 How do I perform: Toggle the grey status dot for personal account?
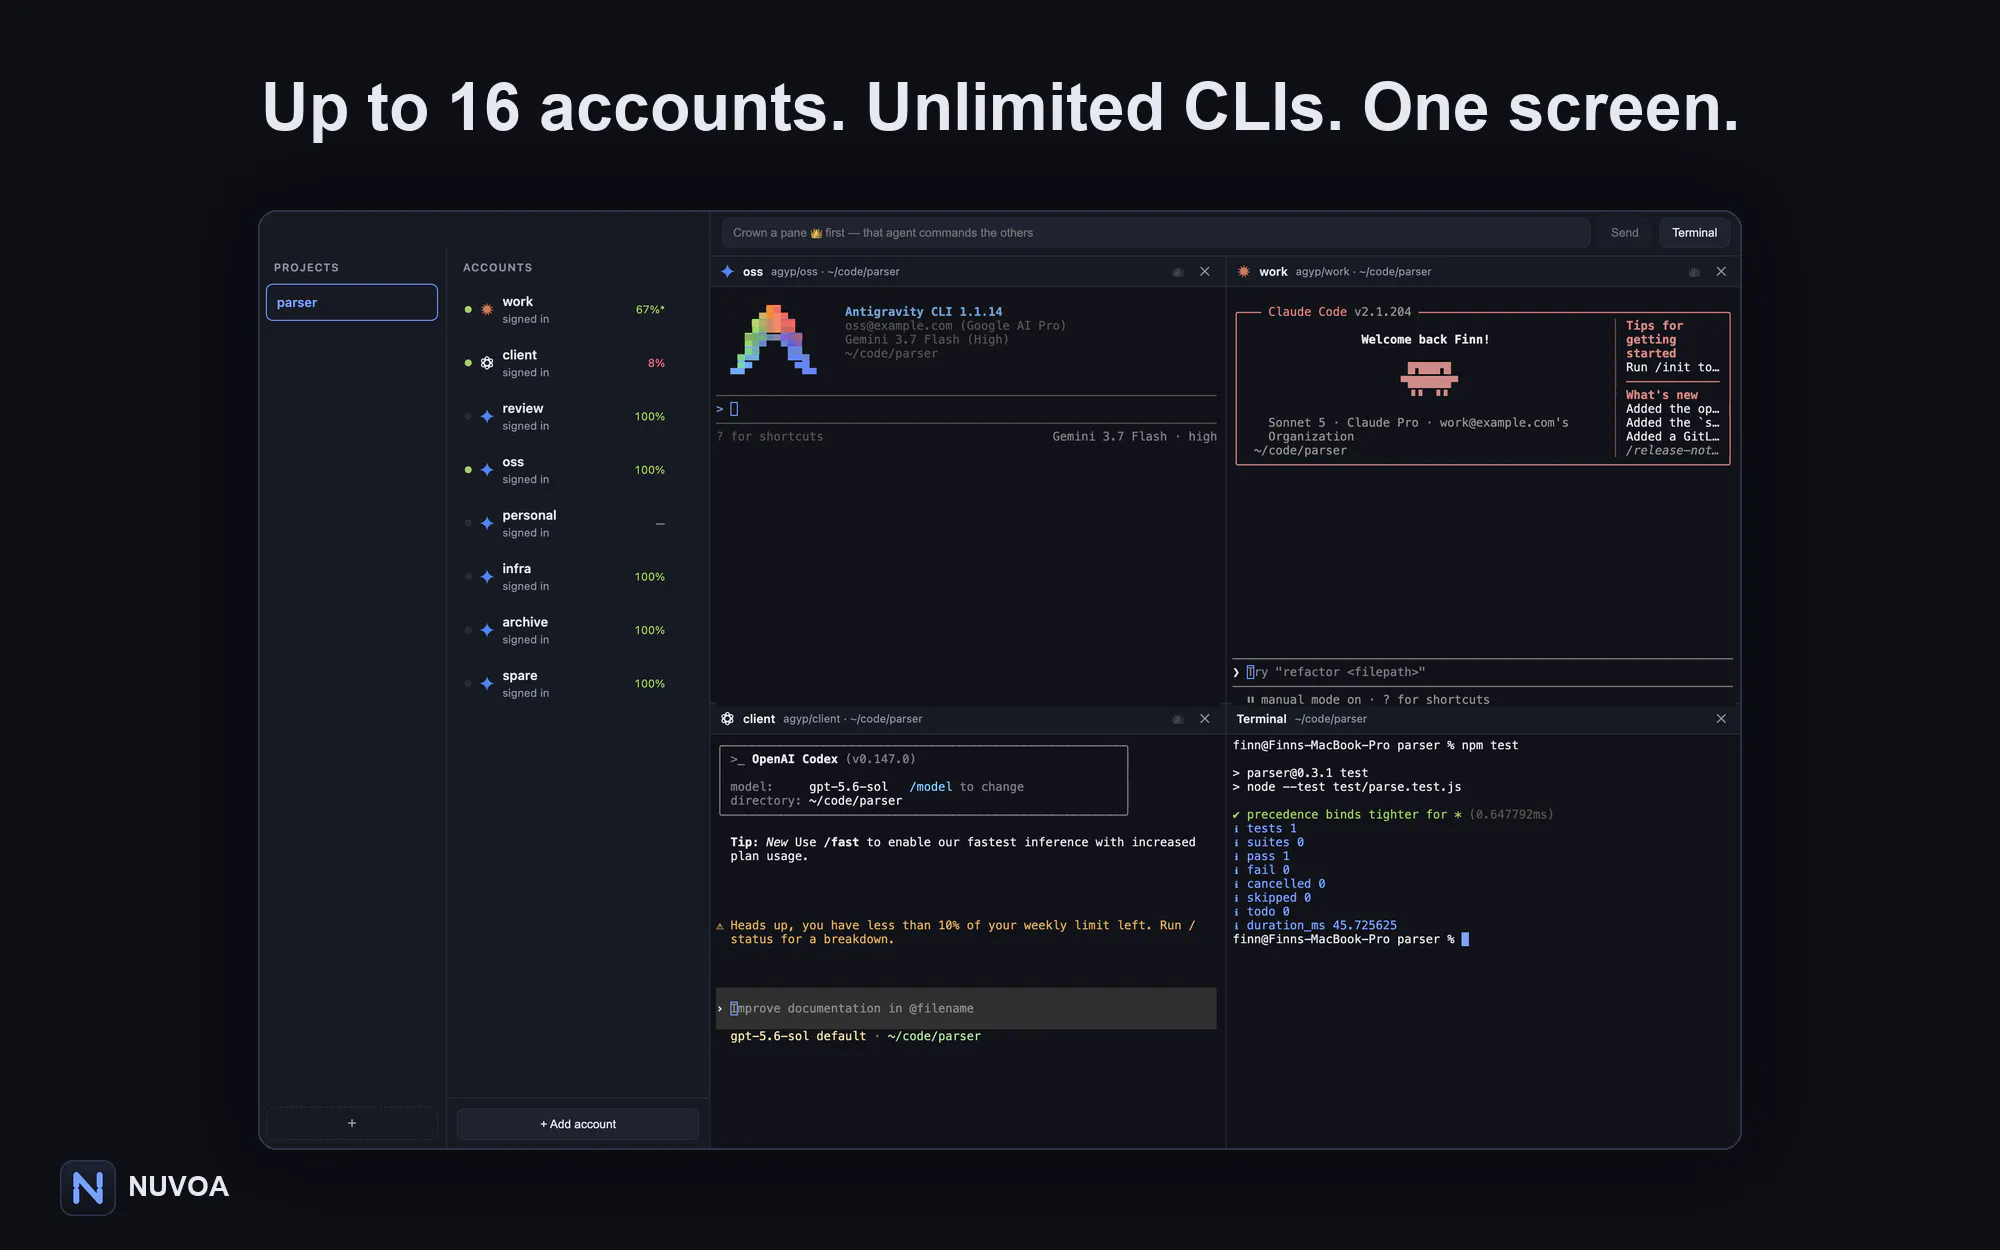[x=468, y=523]
